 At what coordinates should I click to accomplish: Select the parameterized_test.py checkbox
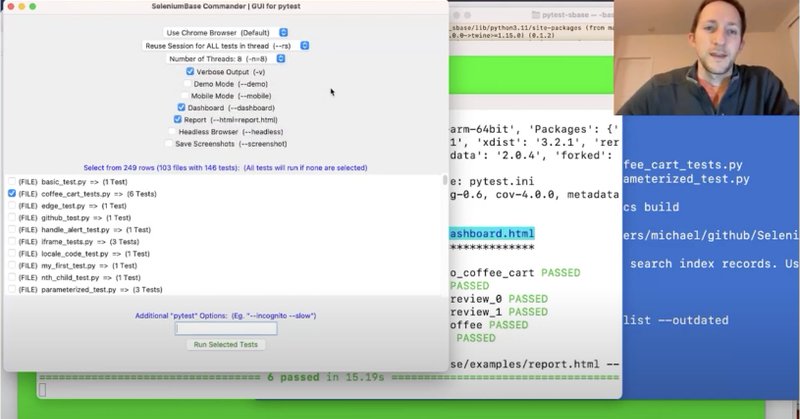pos(12,289)
